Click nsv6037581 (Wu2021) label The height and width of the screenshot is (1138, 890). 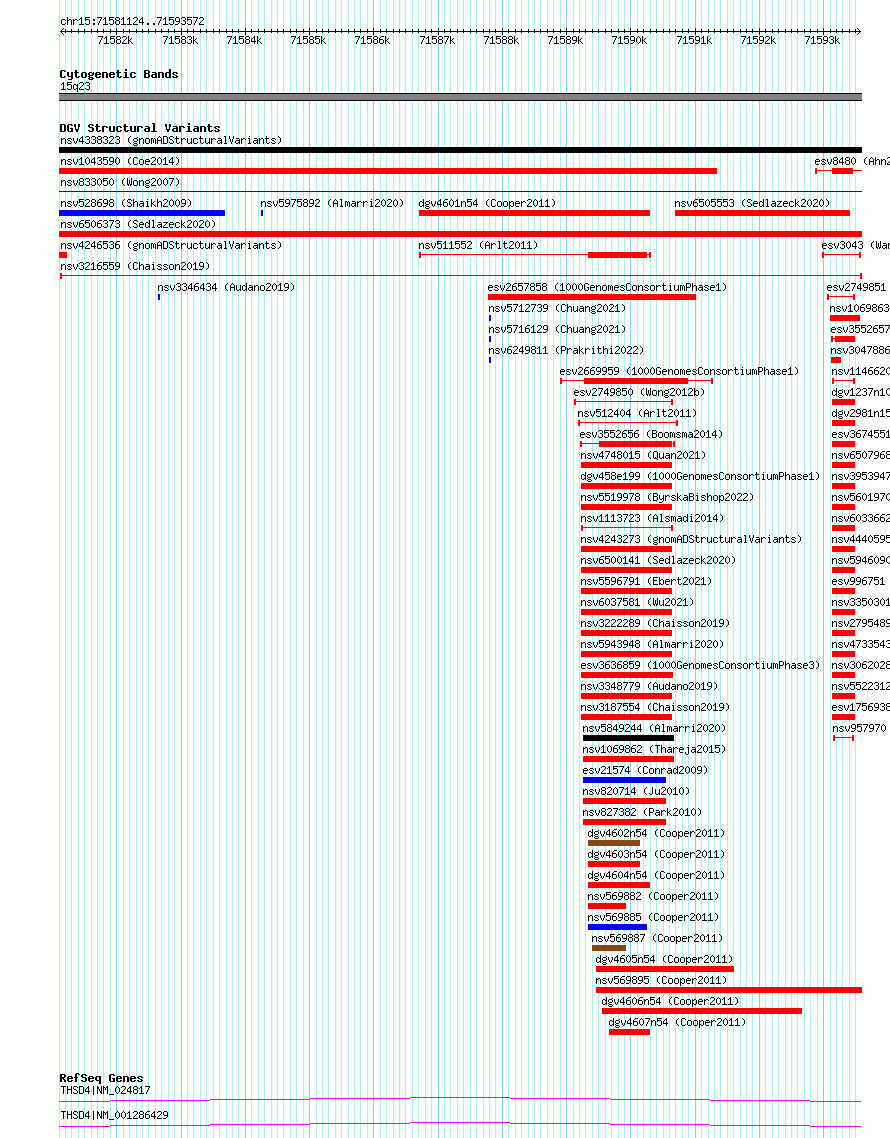click(637, 603)
